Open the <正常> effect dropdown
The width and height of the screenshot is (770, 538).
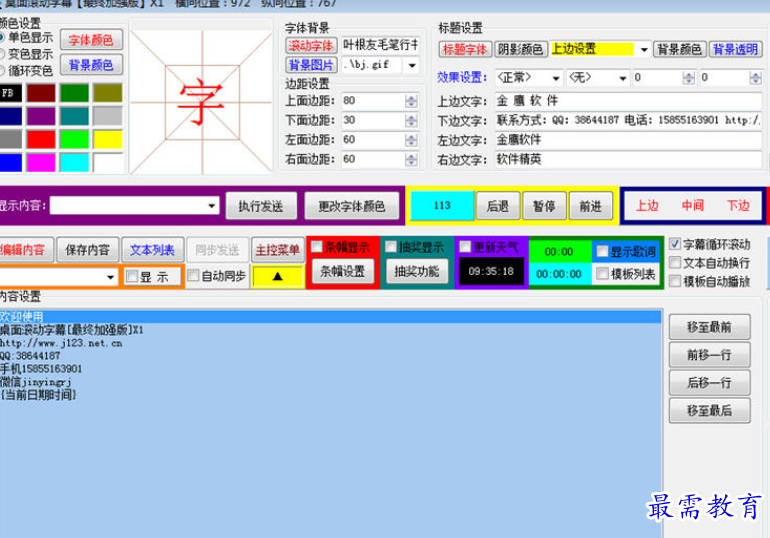point(555,78)
